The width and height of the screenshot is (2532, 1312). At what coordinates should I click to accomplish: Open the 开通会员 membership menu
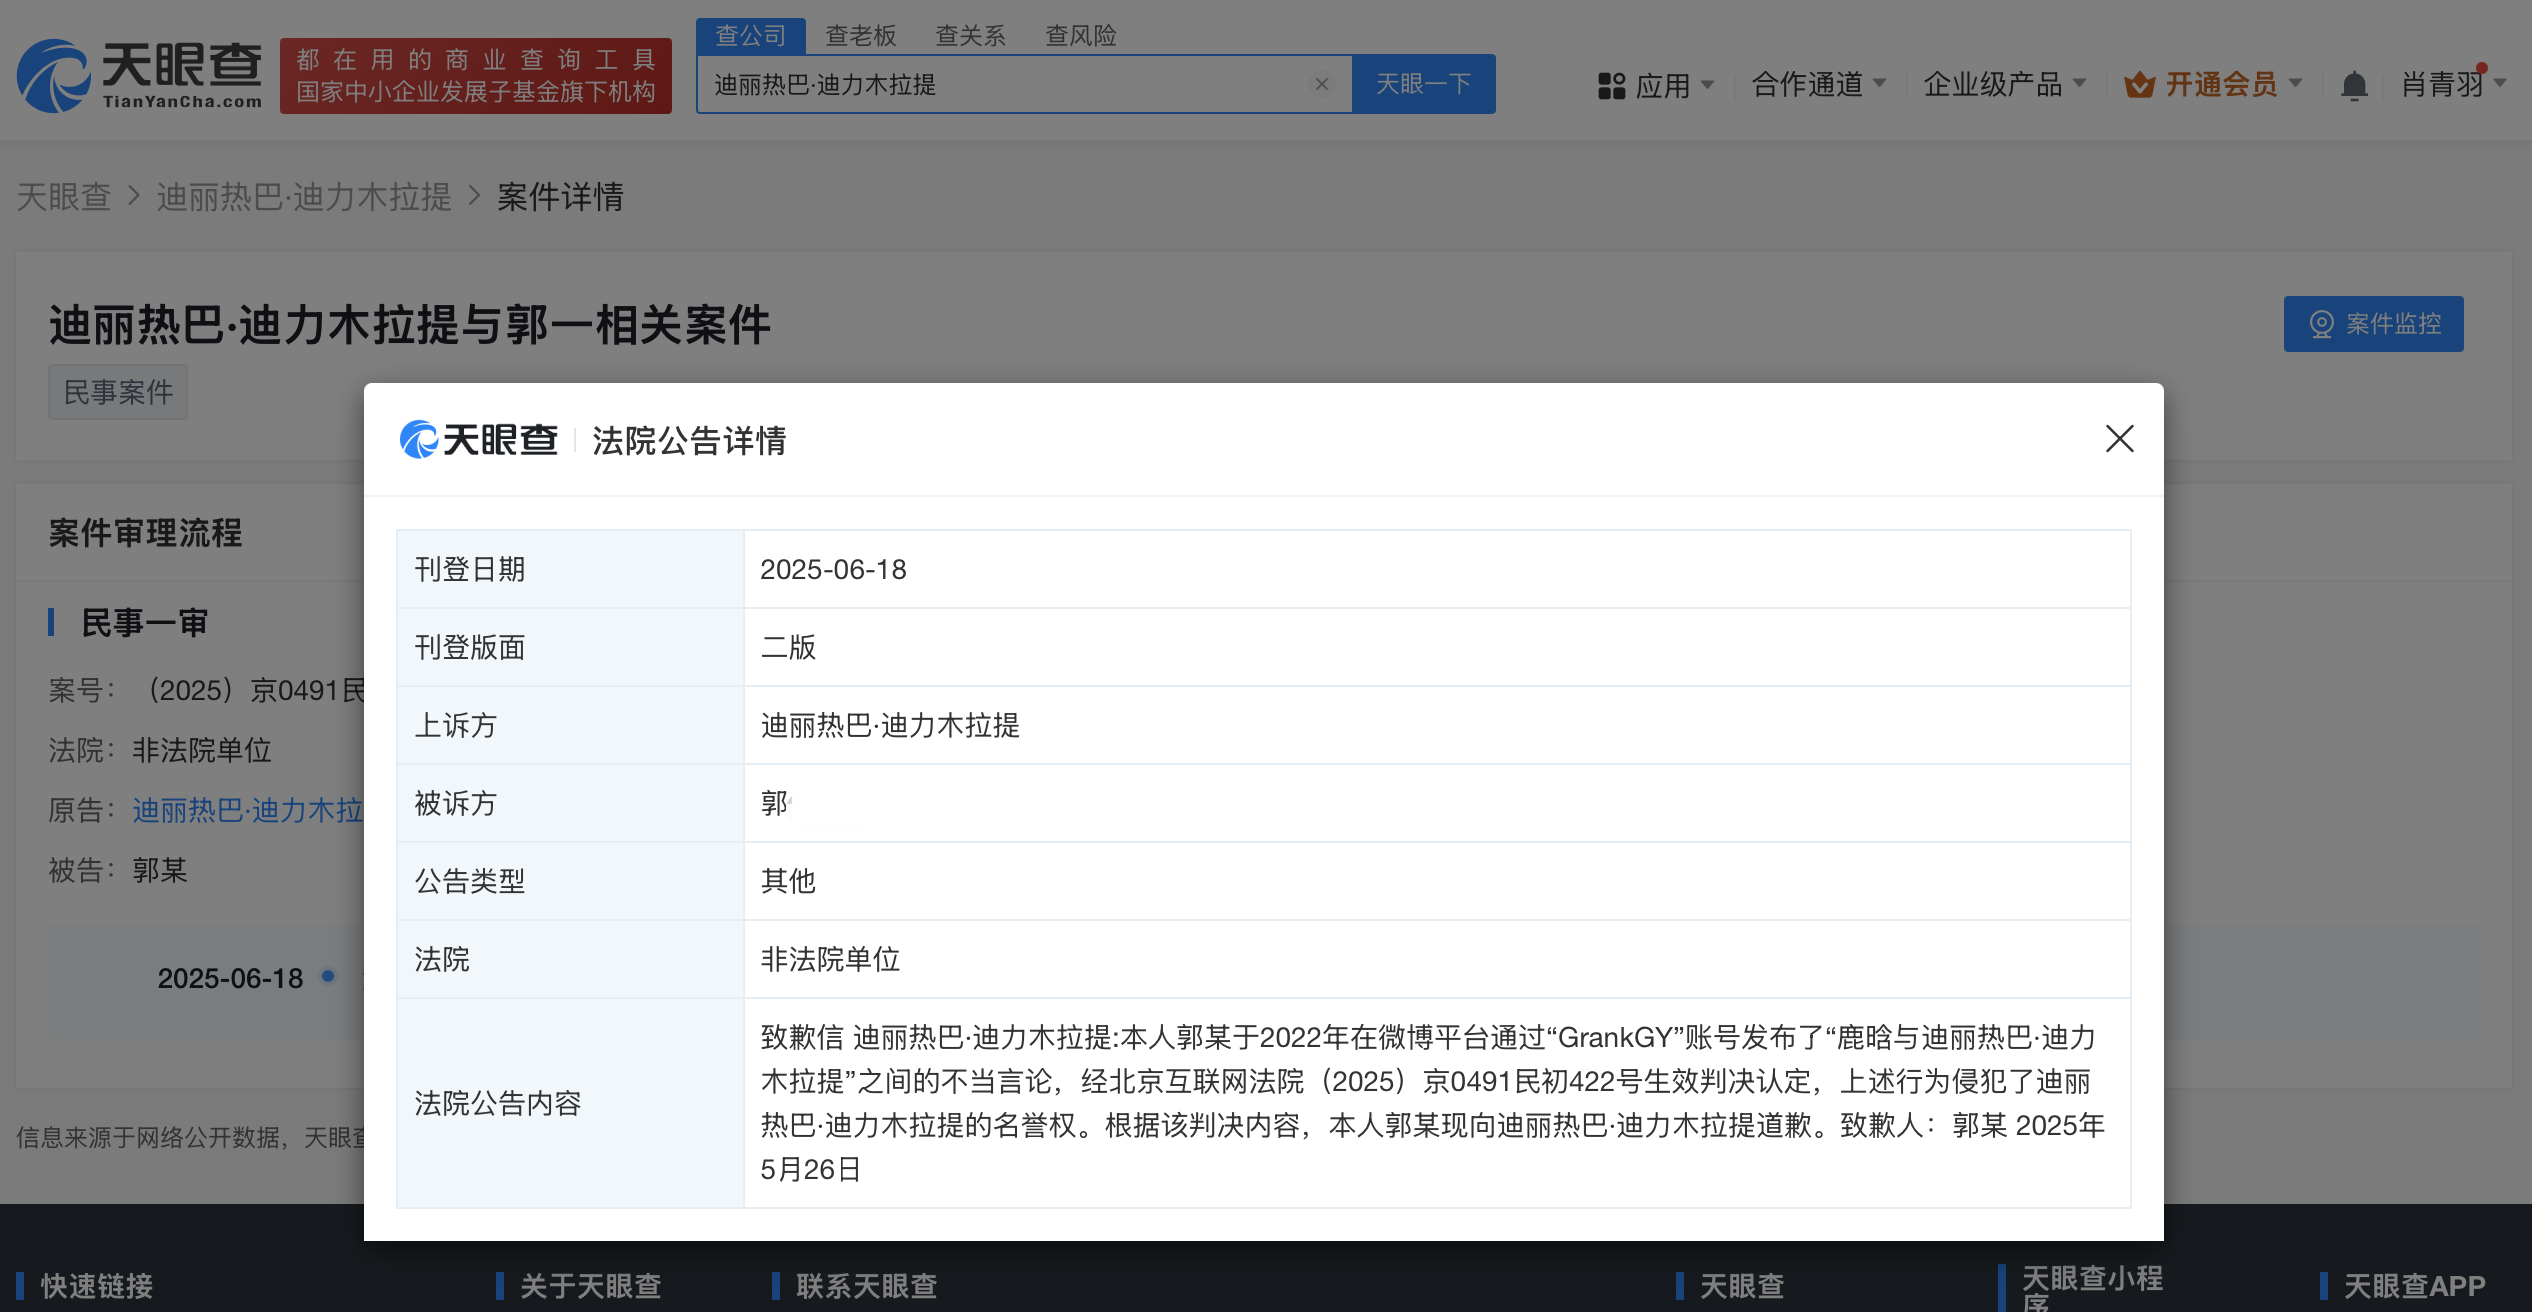click(2213, 84)
